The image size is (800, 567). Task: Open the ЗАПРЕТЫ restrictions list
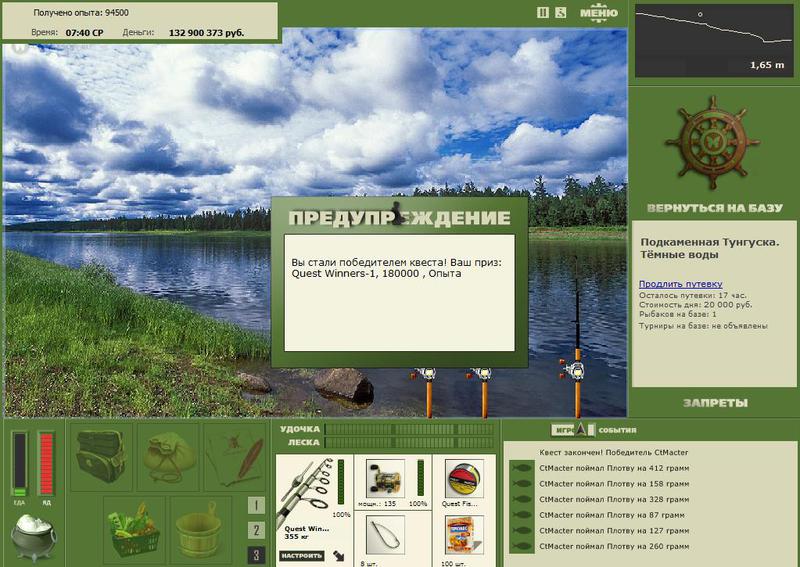(715, 403)
